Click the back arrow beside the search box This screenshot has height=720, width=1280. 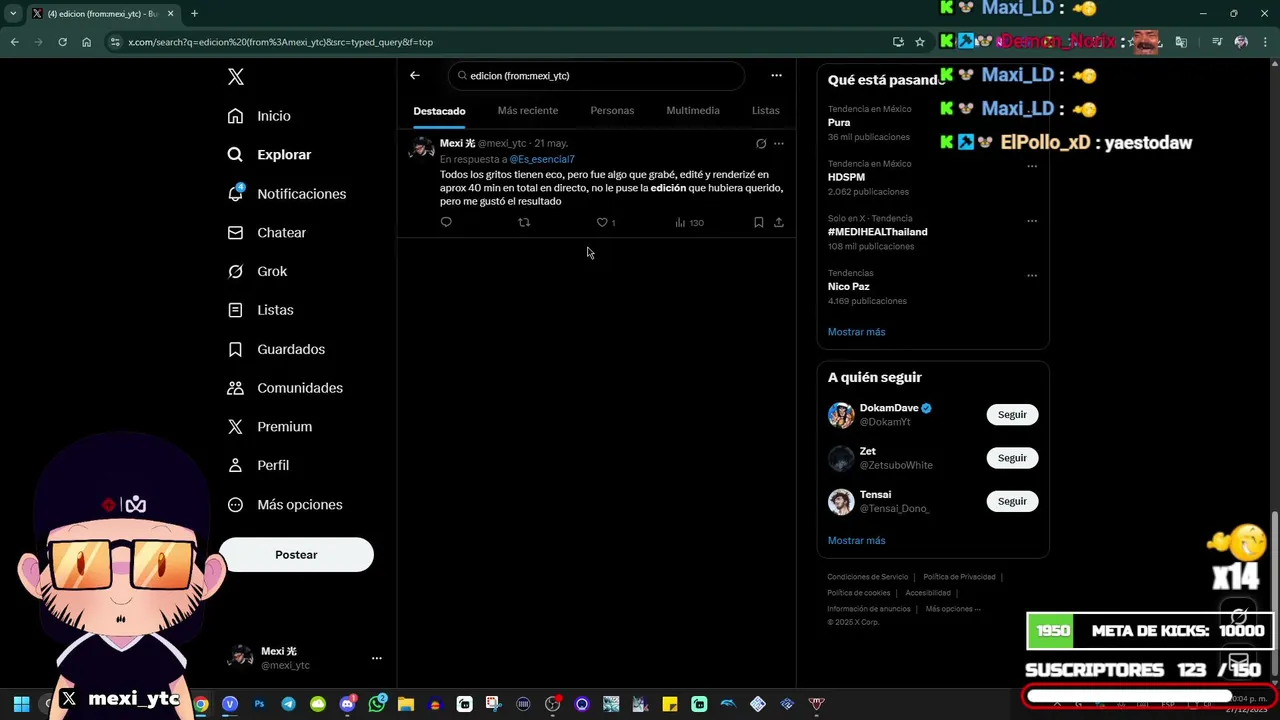[415, 76]
